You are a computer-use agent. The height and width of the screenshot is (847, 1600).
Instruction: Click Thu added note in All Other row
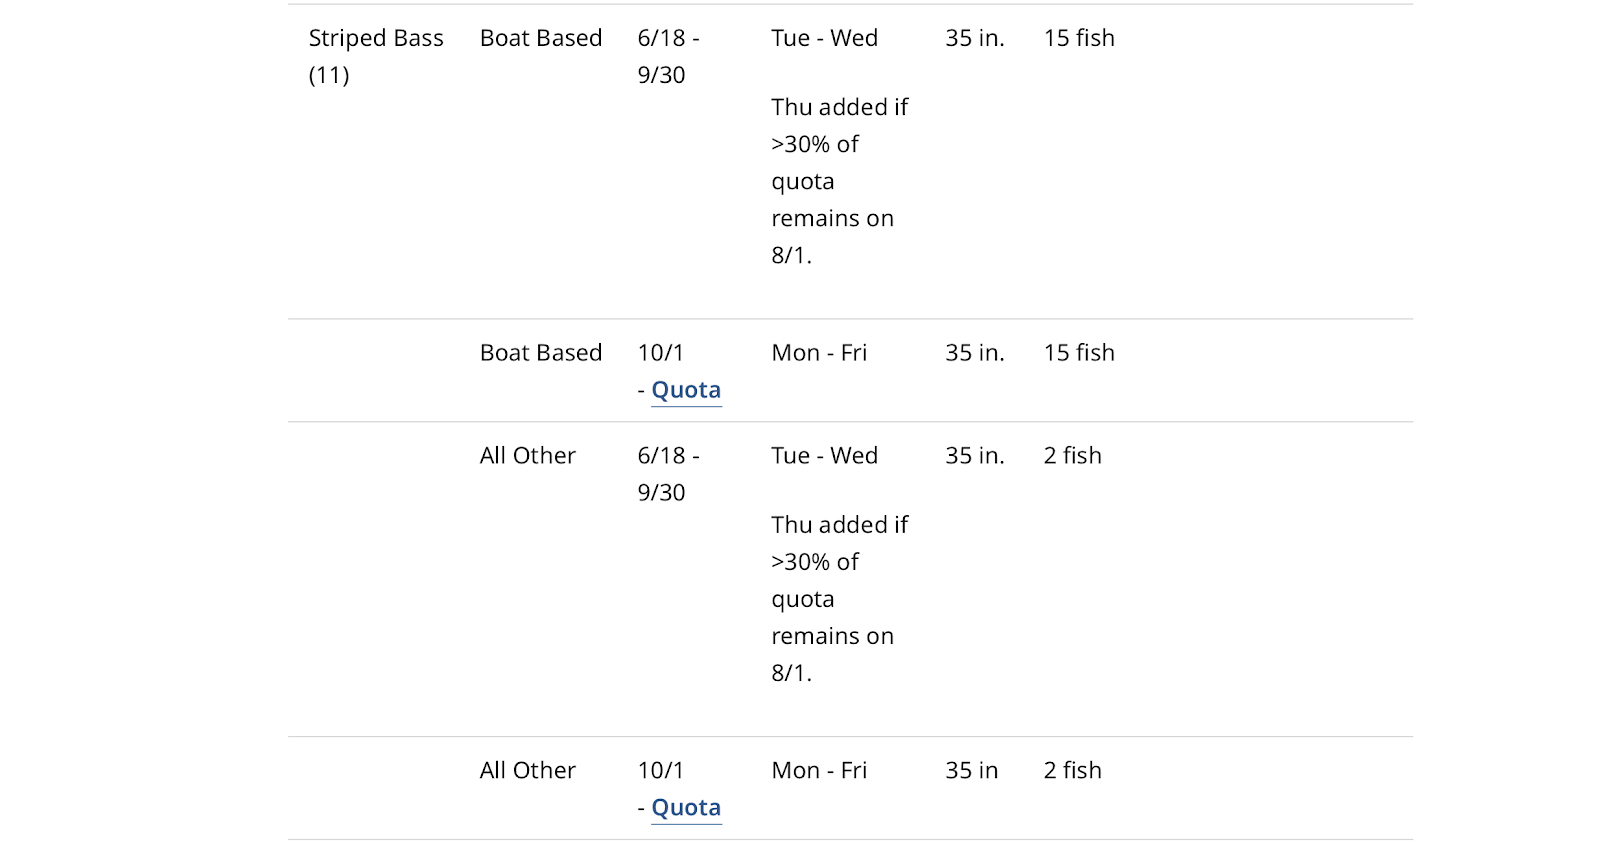tap(840, 599)
